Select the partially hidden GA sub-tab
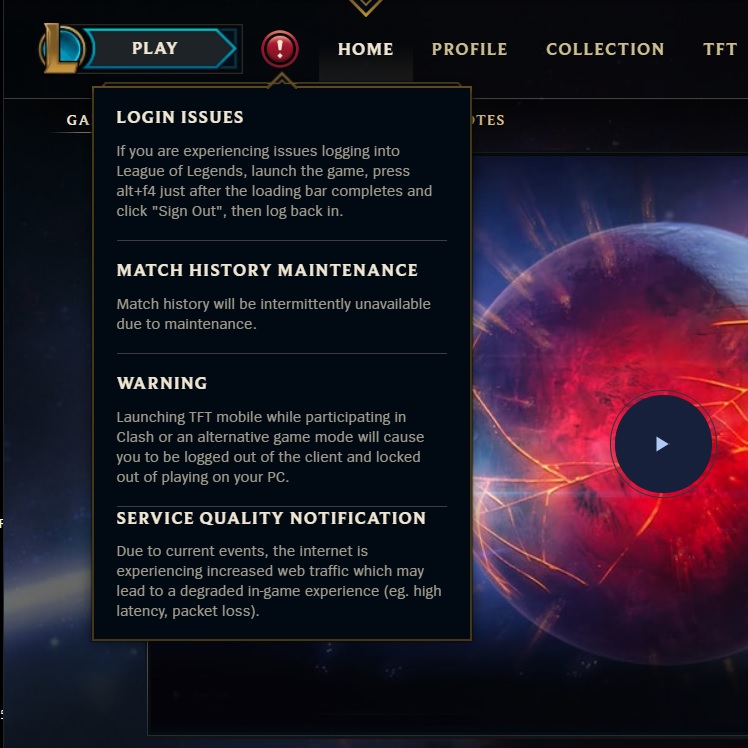 point(78,120)
